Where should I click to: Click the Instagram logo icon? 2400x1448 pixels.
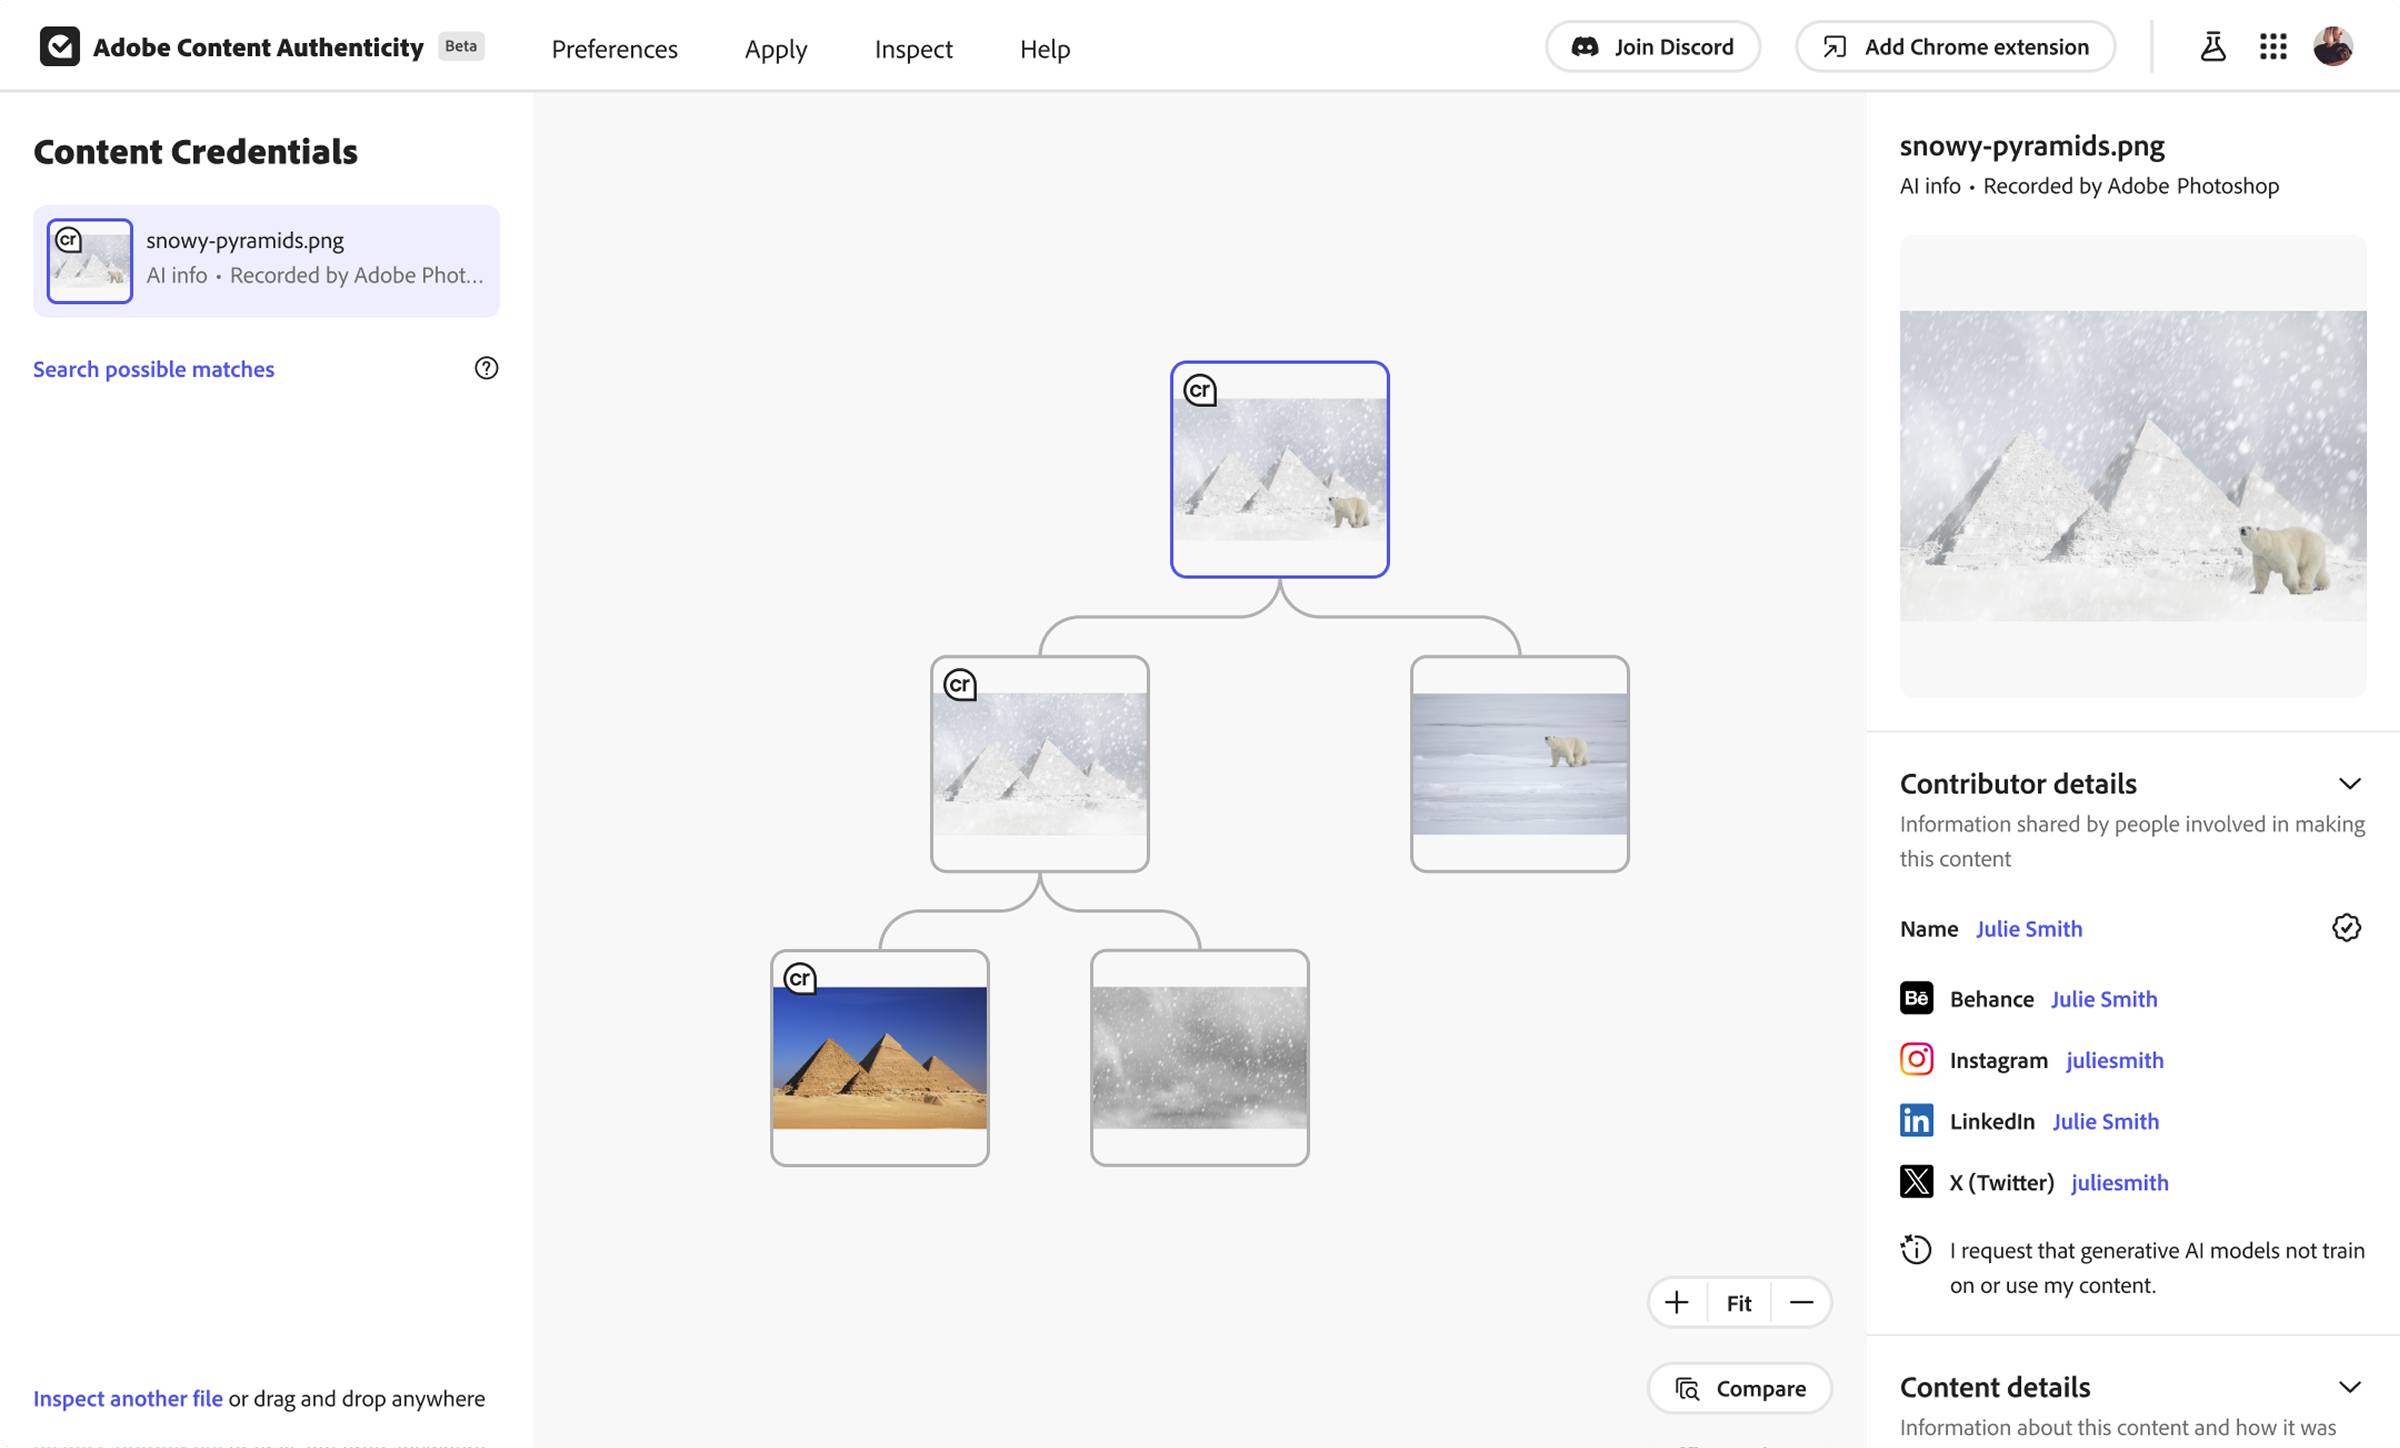pos(1916,1059)
